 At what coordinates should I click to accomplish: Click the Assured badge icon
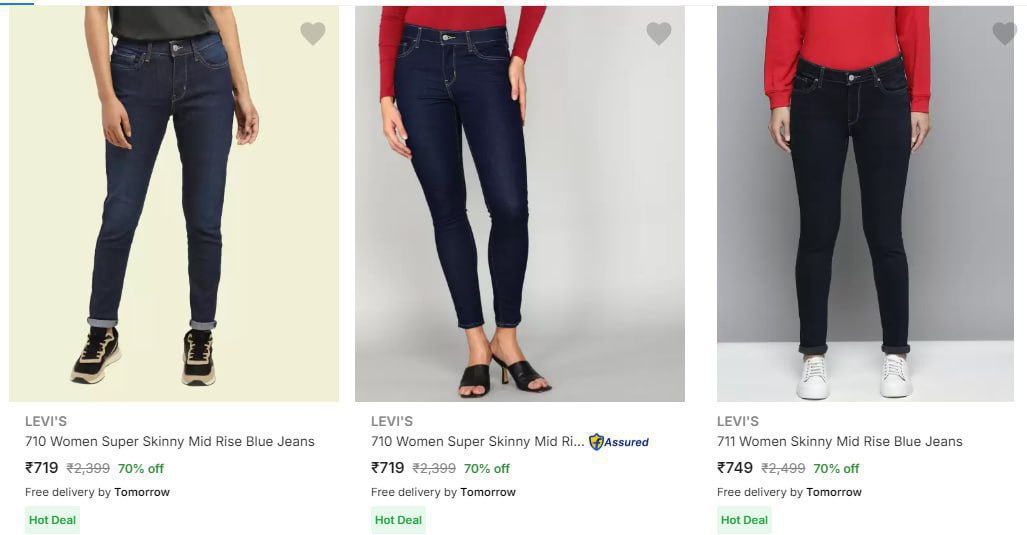597,442
